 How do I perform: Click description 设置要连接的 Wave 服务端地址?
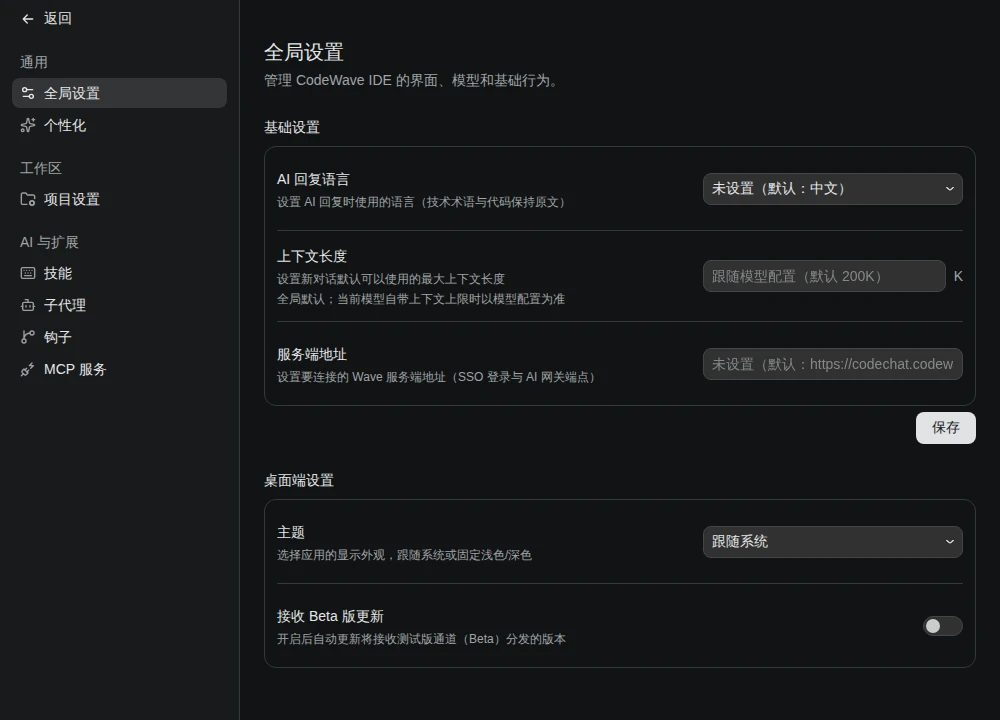click(438, 377)
